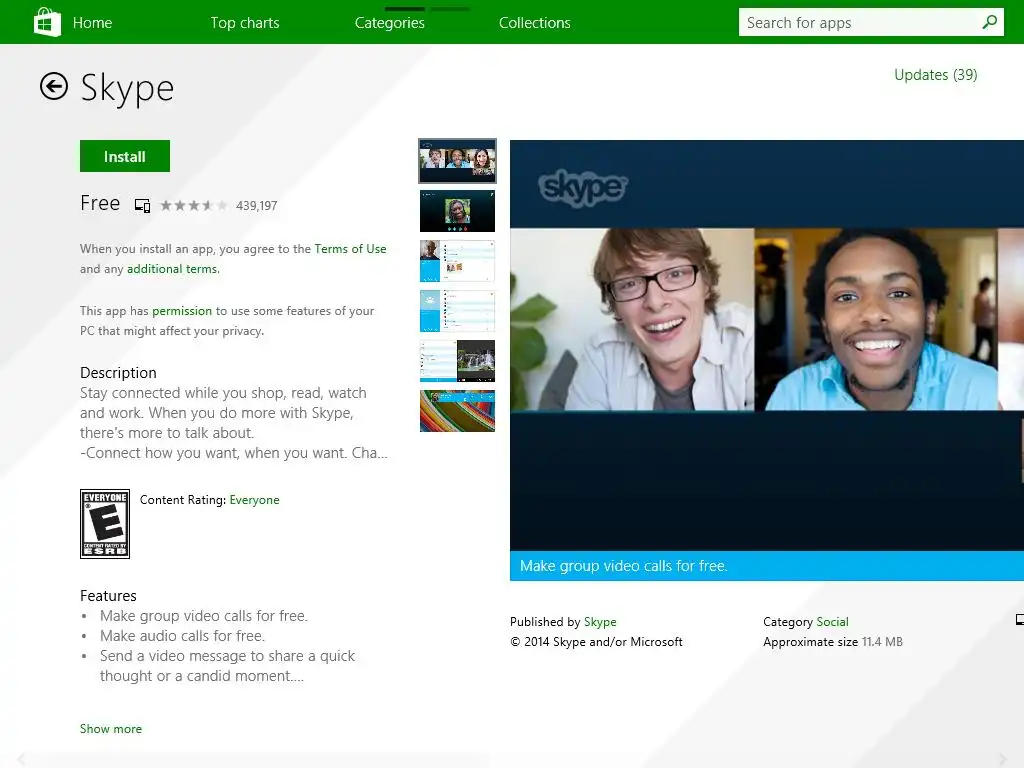
Task: Click the Features heading
Action: tap(108, 596)
